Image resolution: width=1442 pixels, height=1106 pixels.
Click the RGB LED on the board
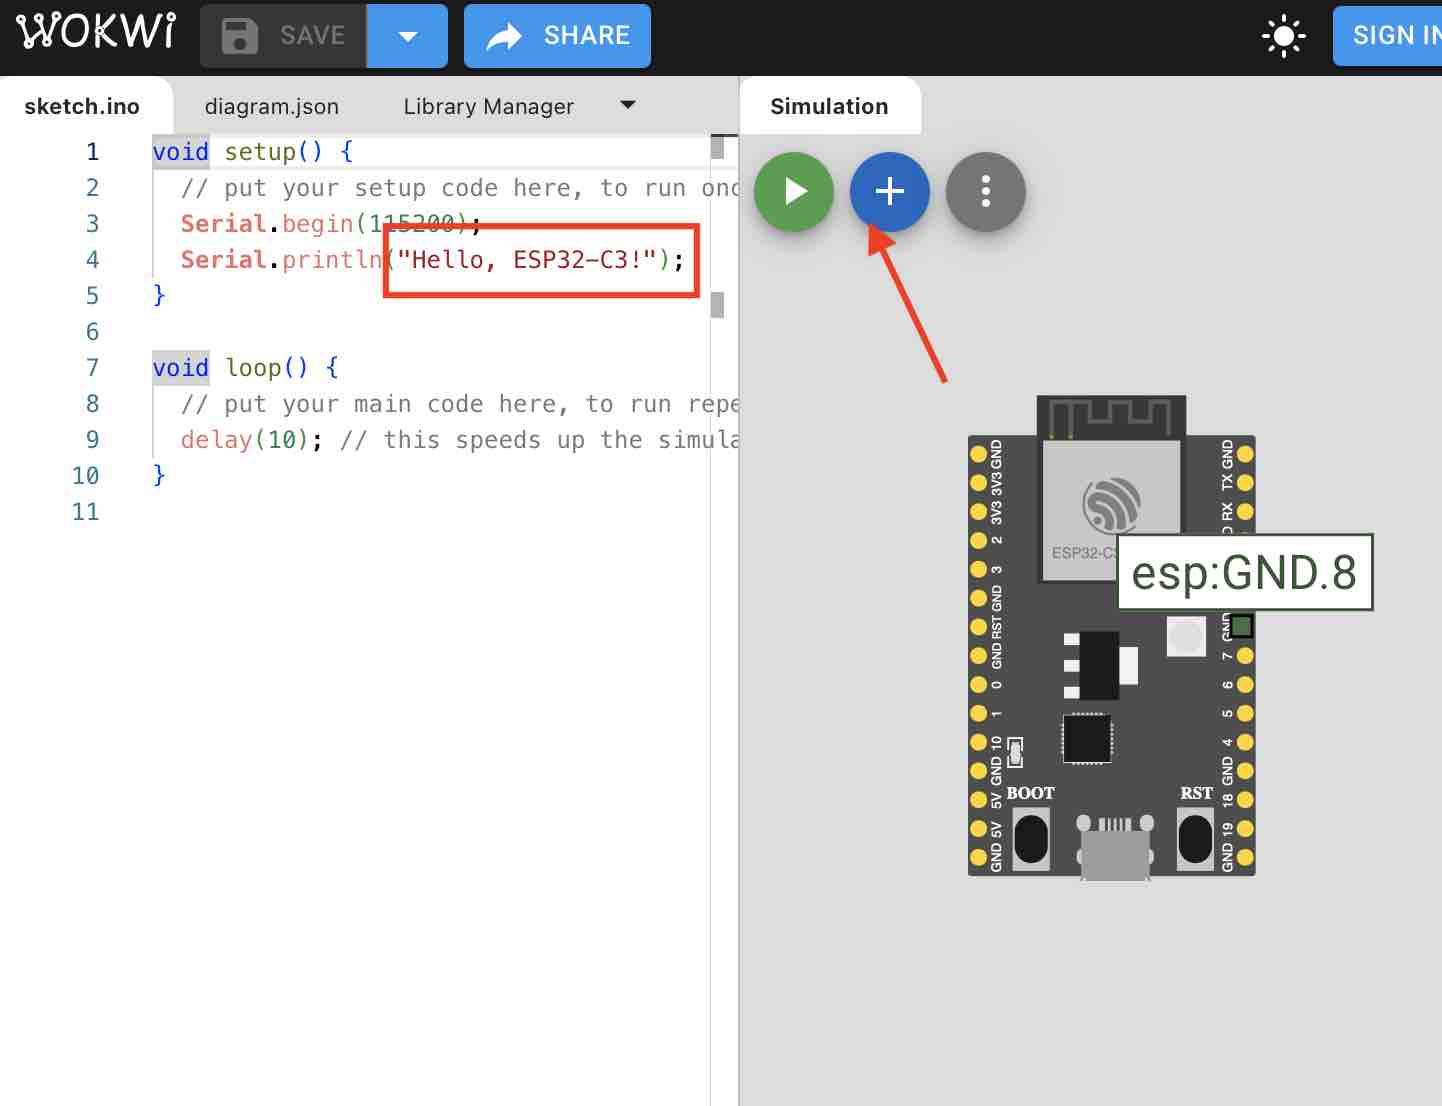[1186, 636]
